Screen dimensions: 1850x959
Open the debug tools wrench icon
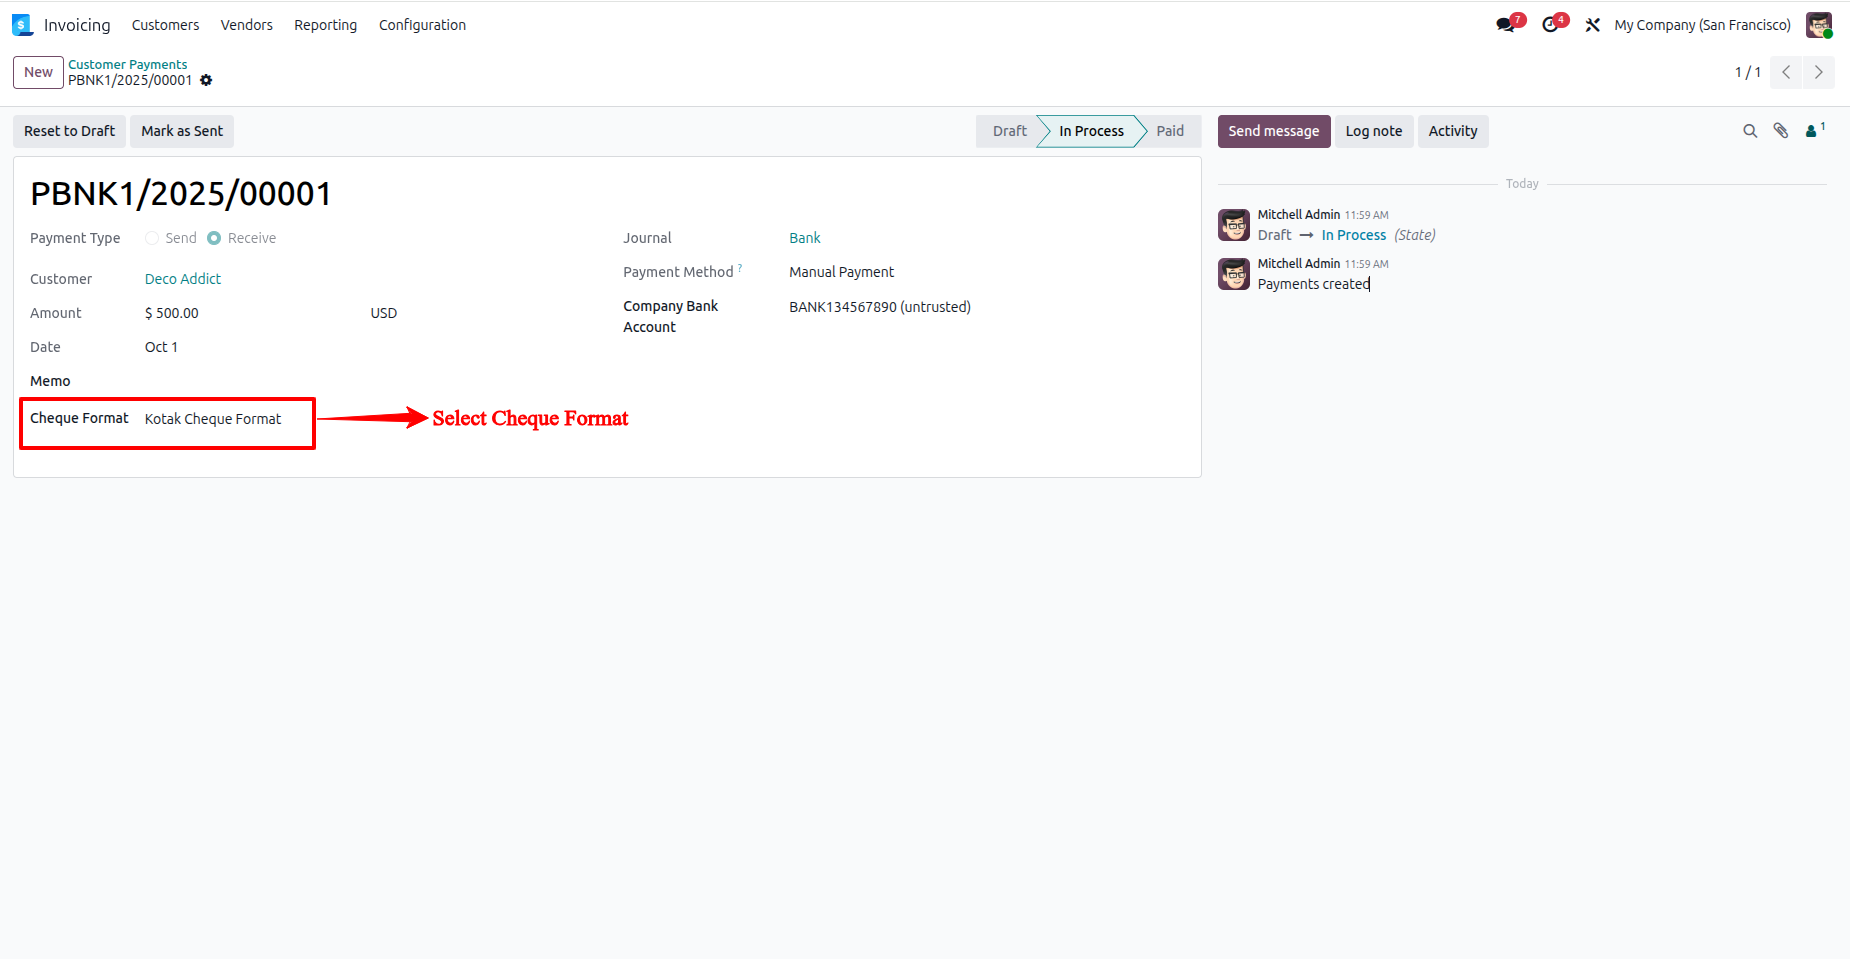[x=1593, y=25]
